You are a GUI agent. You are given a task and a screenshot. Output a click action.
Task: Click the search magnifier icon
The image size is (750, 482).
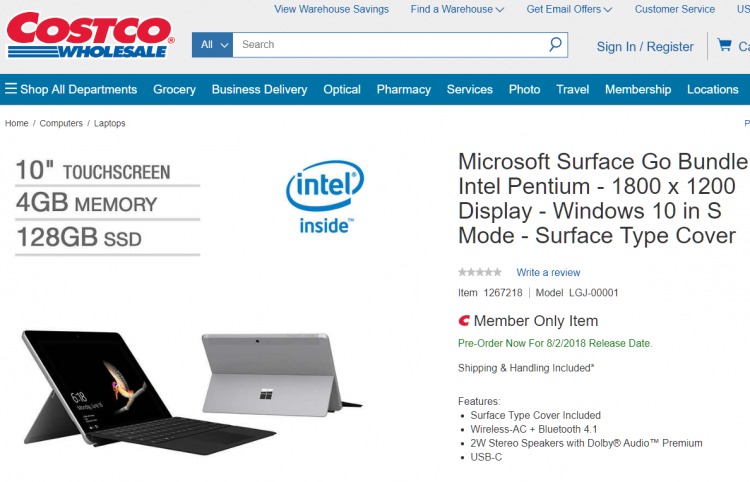tap(555, 44)
